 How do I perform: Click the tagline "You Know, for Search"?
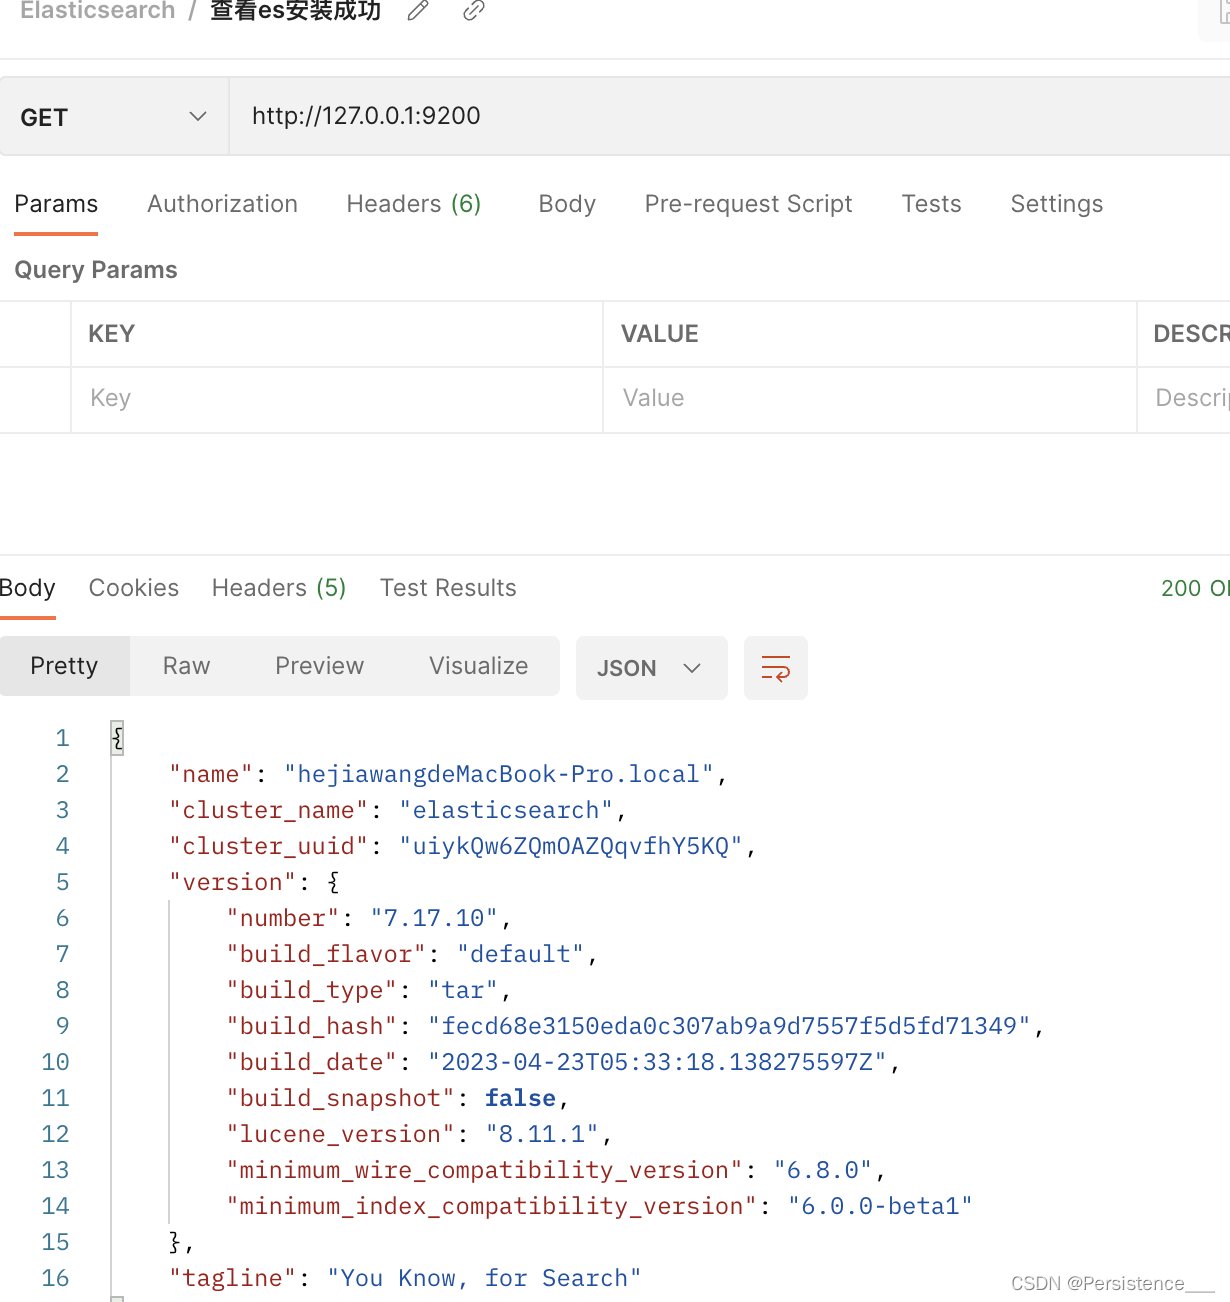(x=484, y=1278)
